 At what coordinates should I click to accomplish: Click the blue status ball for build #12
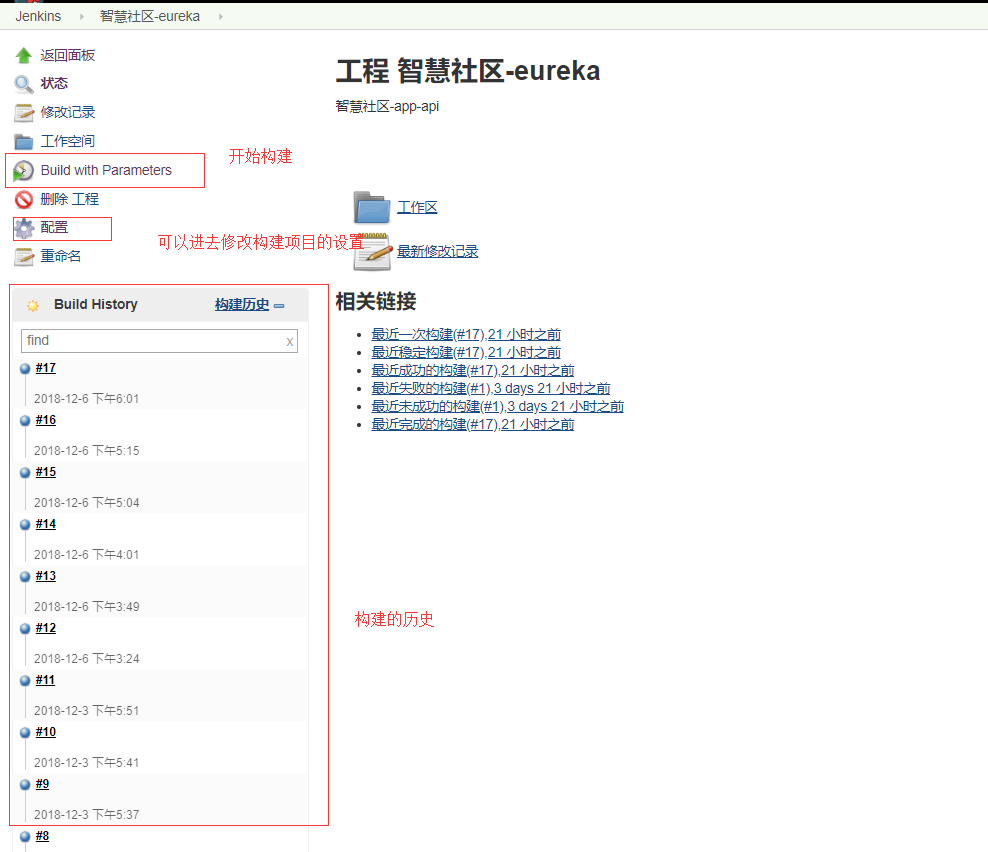[x=25, y=629]
